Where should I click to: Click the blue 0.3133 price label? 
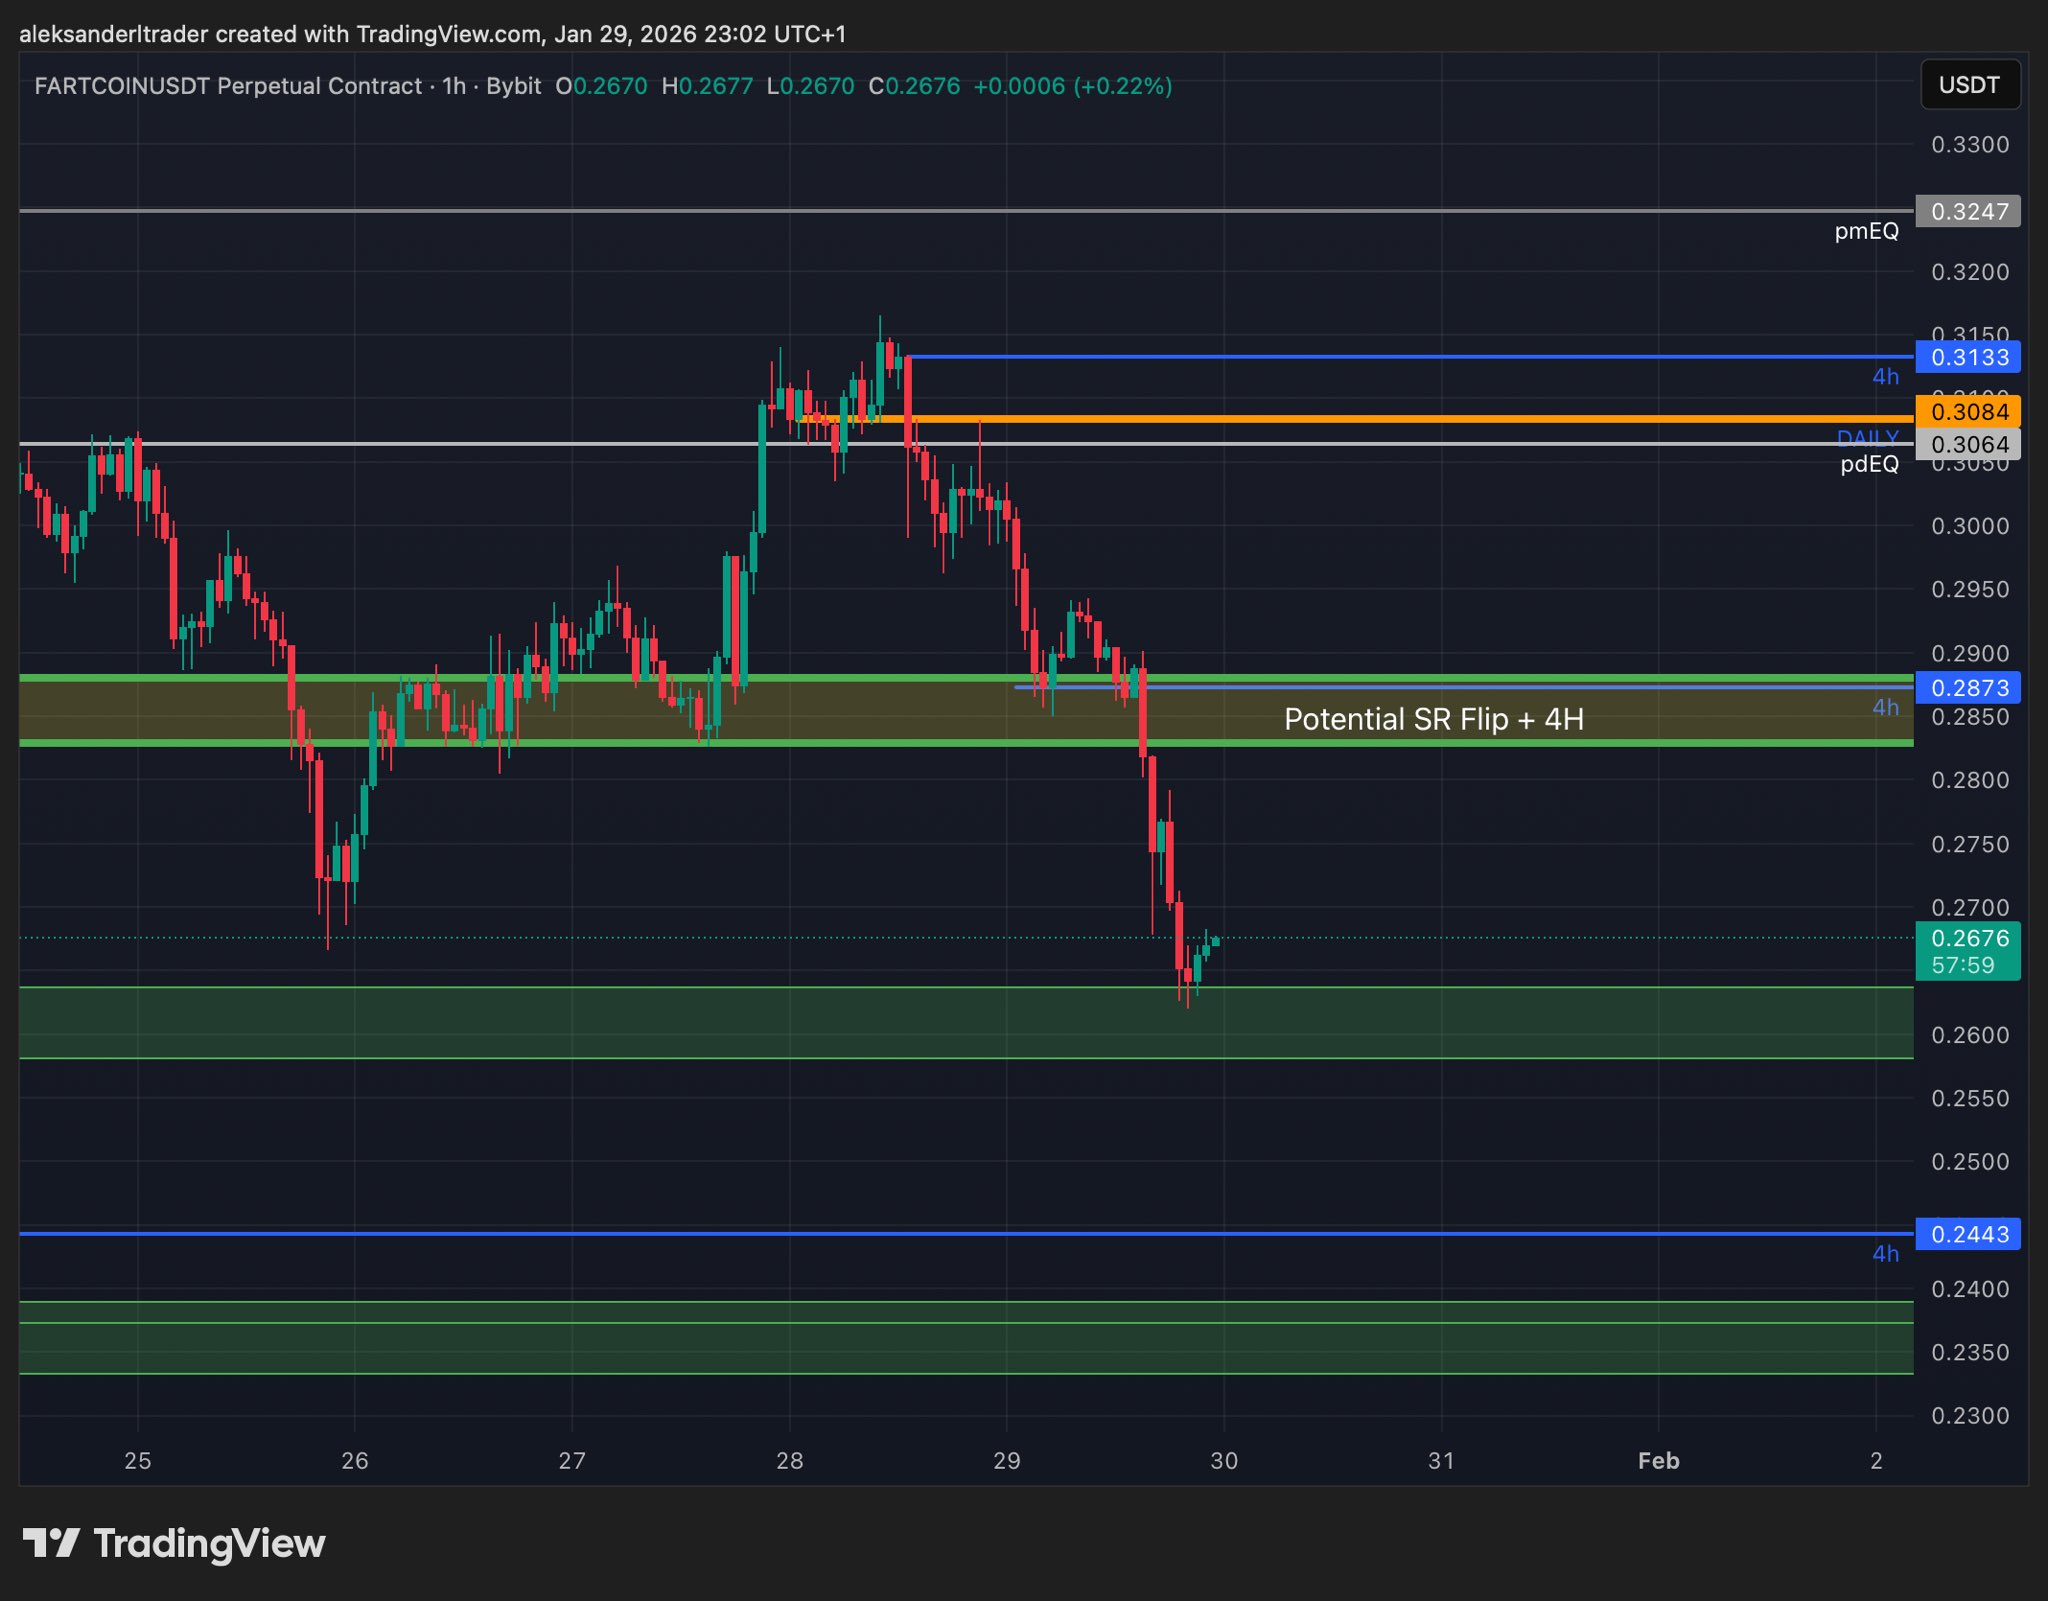(1968, 358)
